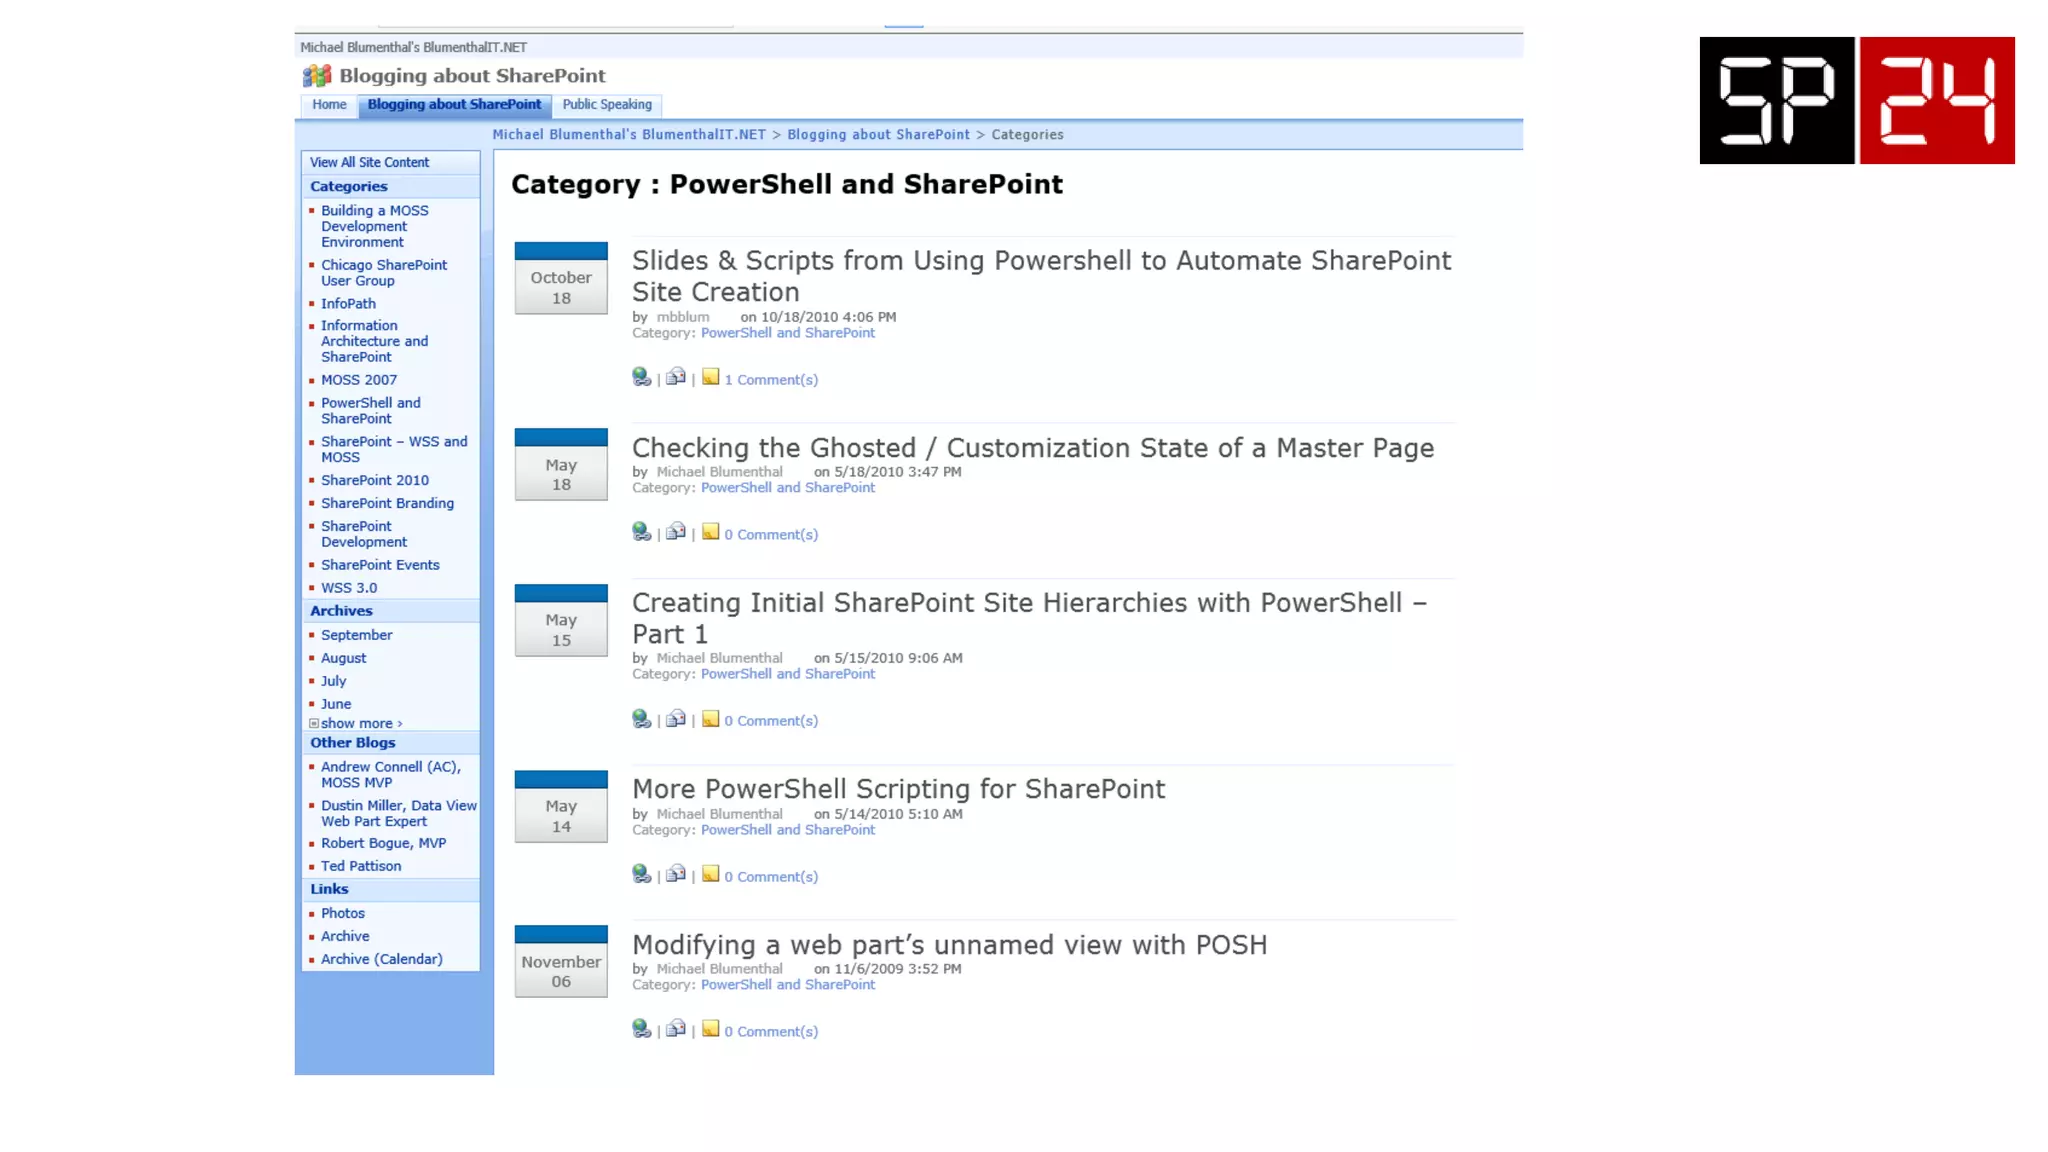Open the Home tab
The width and height of the screenshot is (2048, 1152).
coord(329,105)
